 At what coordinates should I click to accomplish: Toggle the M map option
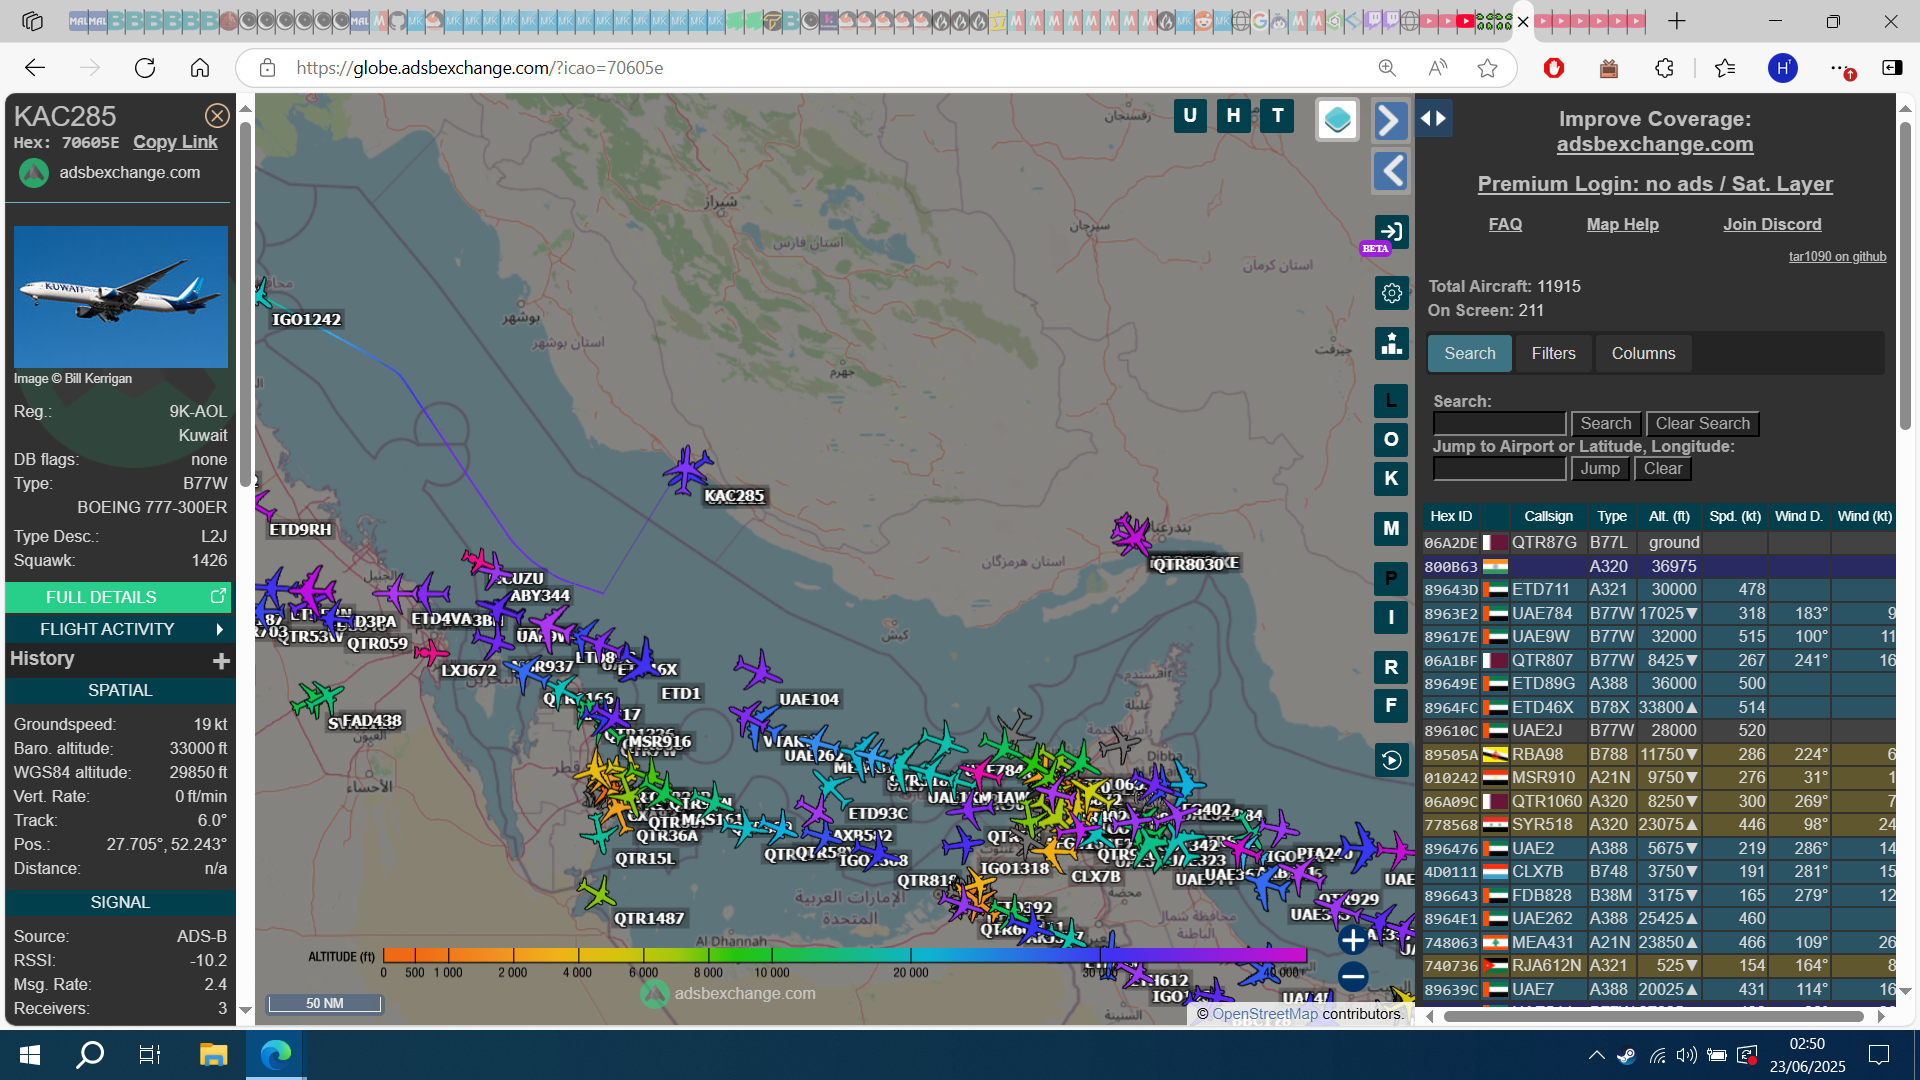[1391, 529]
